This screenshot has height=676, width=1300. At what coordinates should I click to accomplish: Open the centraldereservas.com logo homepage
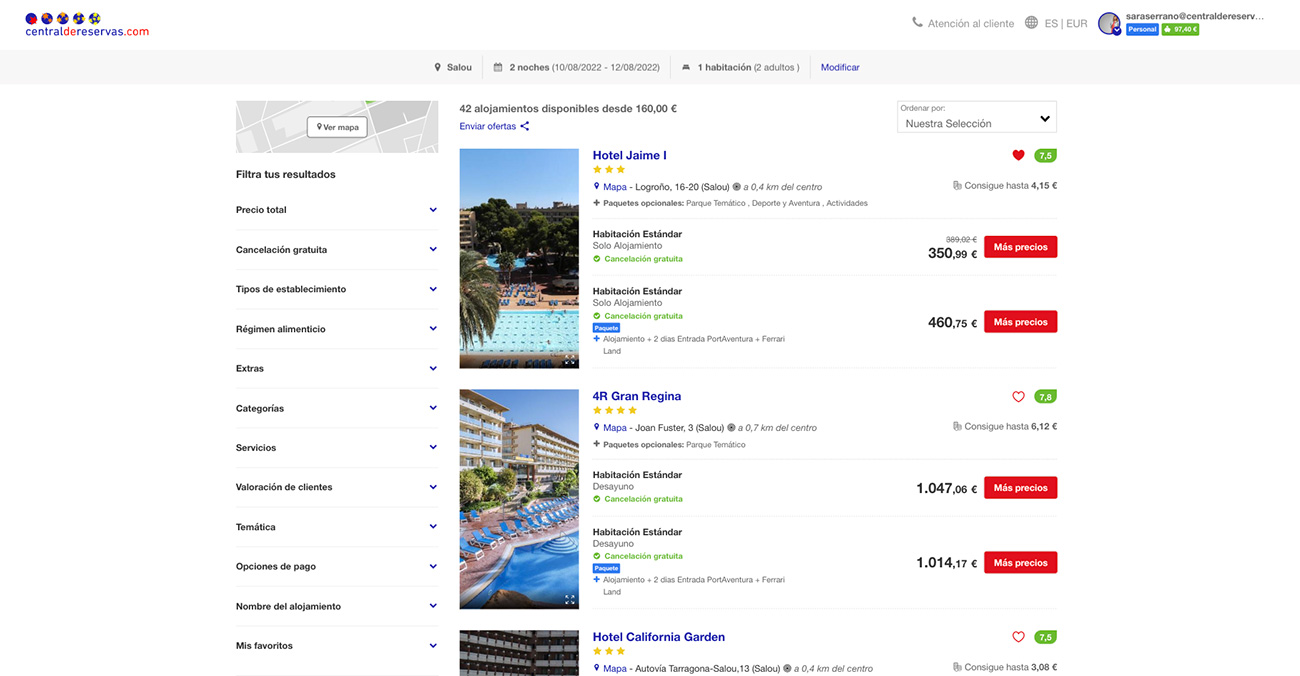coord(87,25)
